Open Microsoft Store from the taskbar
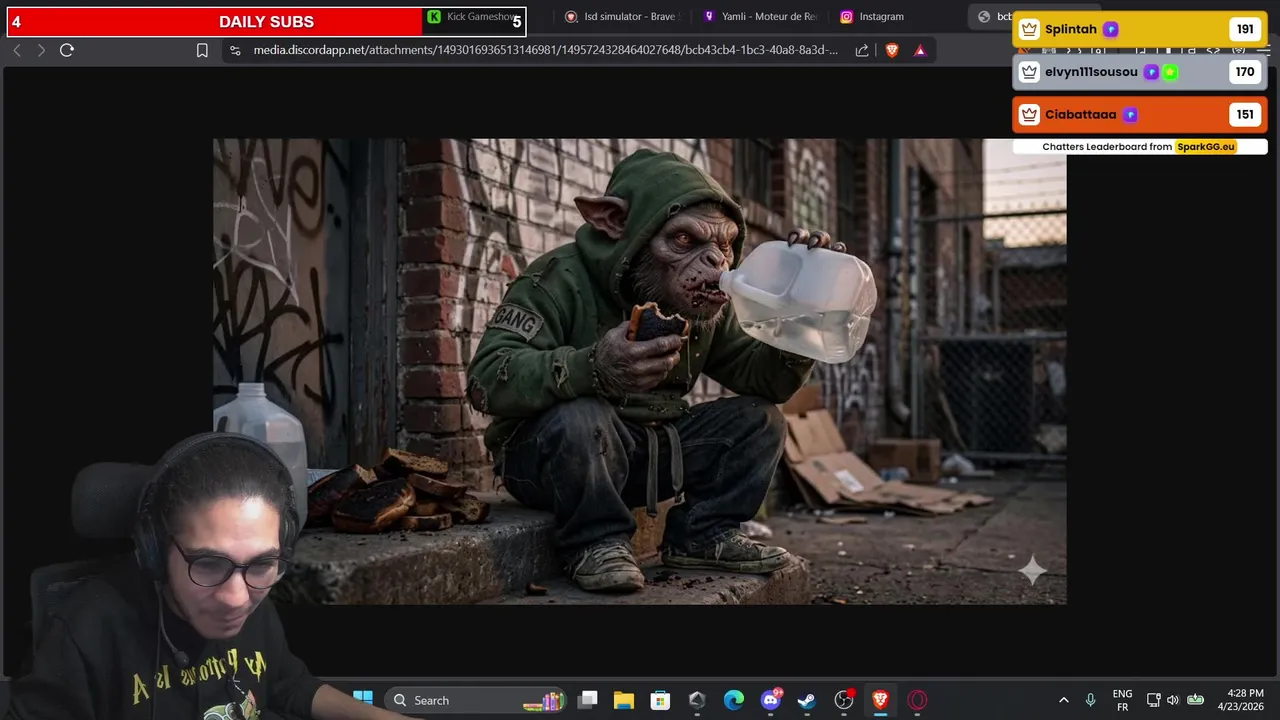 click(x=660, y=700)
